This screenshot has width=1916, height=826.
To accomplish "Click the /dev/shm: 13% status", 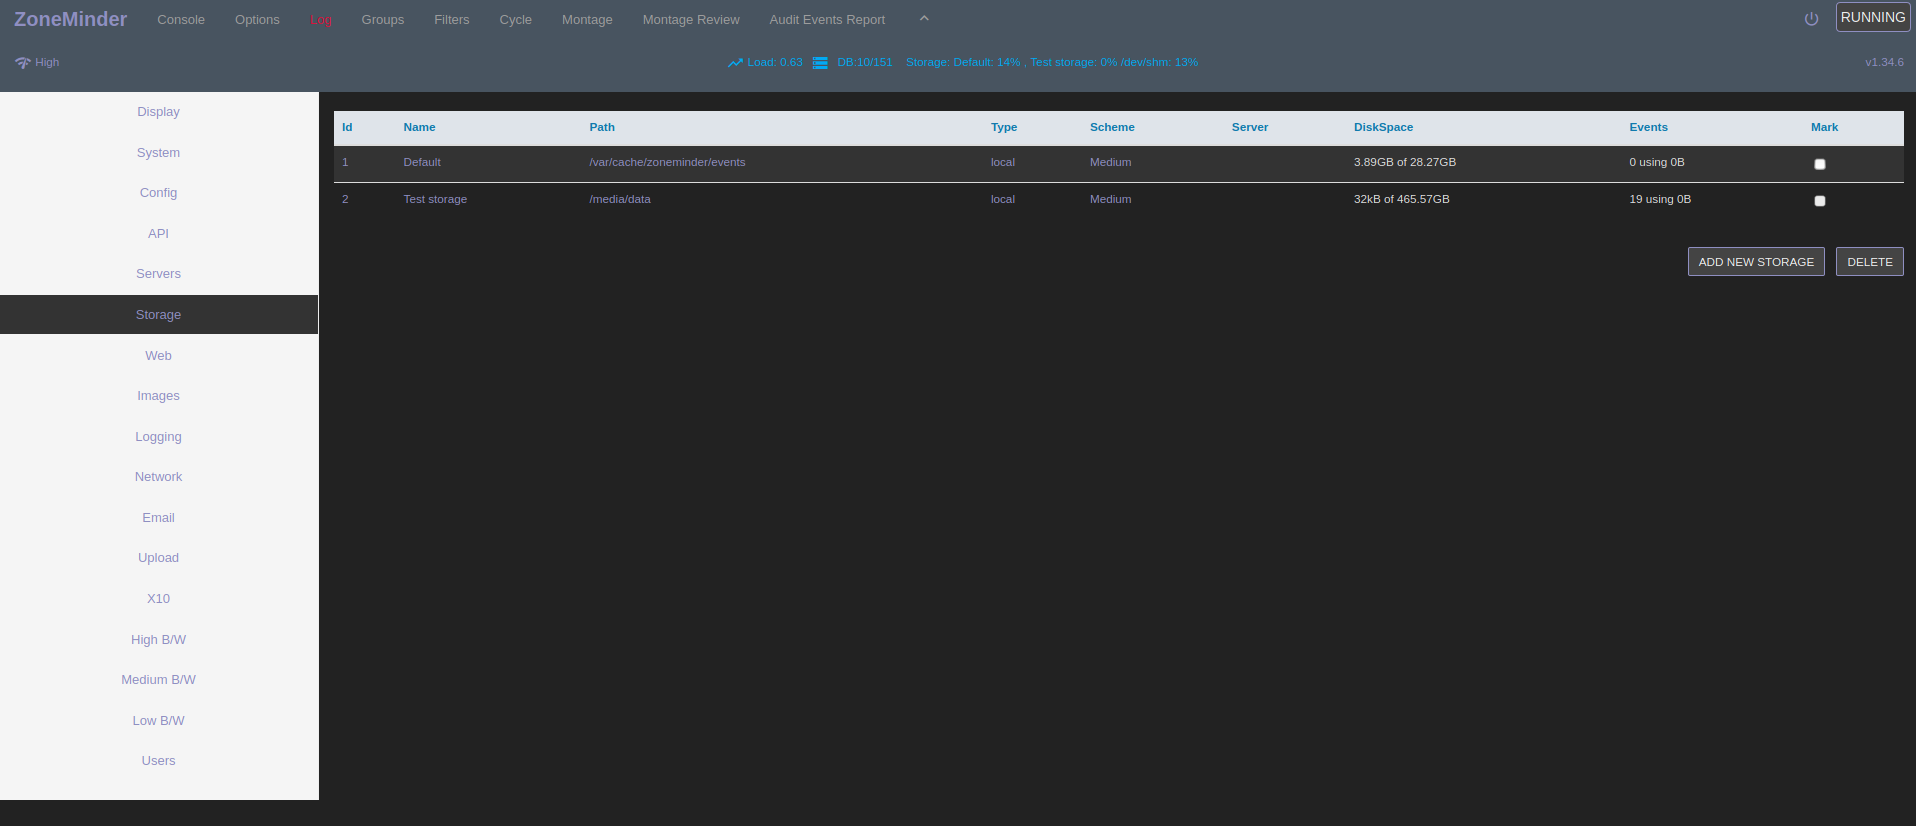I will 1160,62.
